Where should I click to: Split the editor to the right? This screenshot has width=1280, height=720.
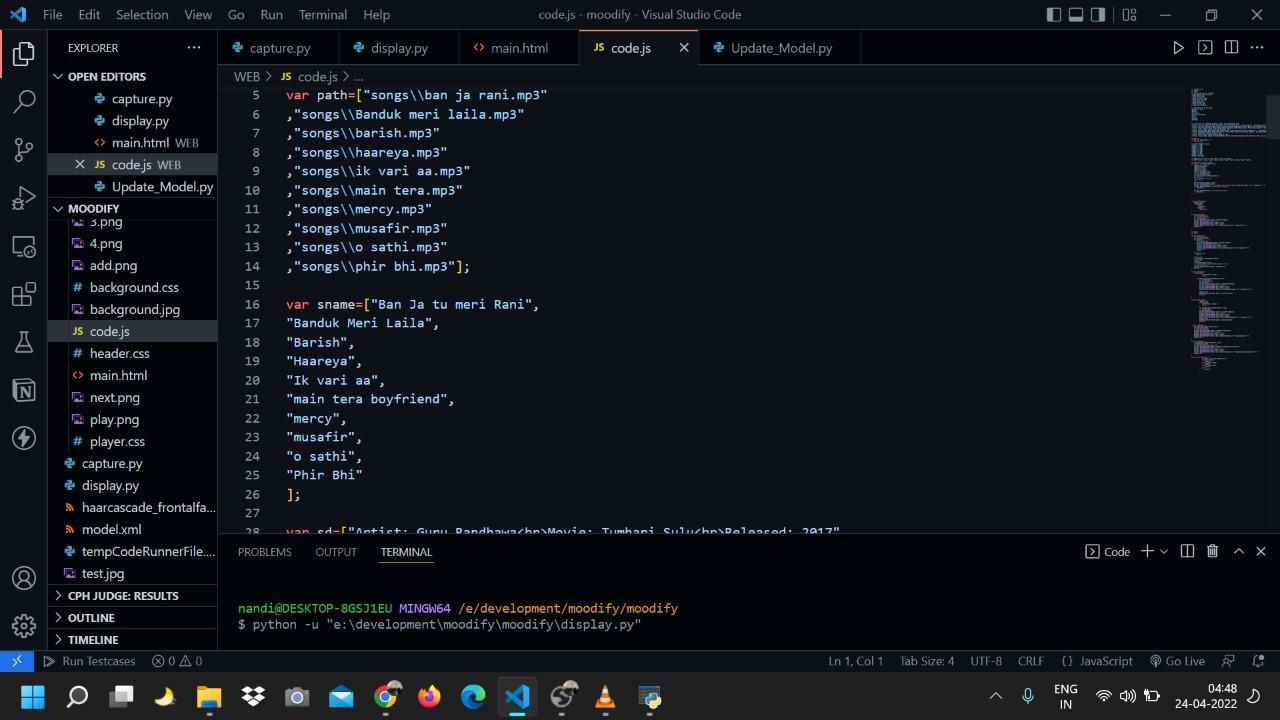click(x=1231, y=47)
